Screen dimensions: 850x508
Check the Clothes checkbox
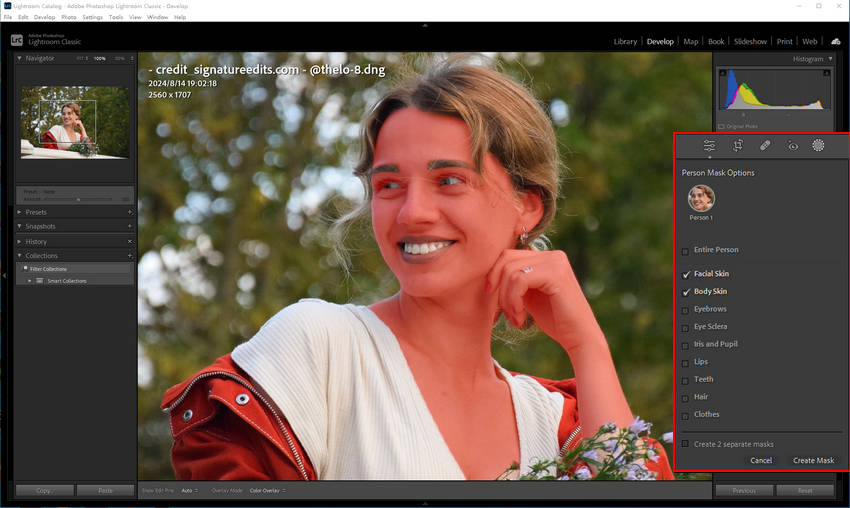(685, 415)
